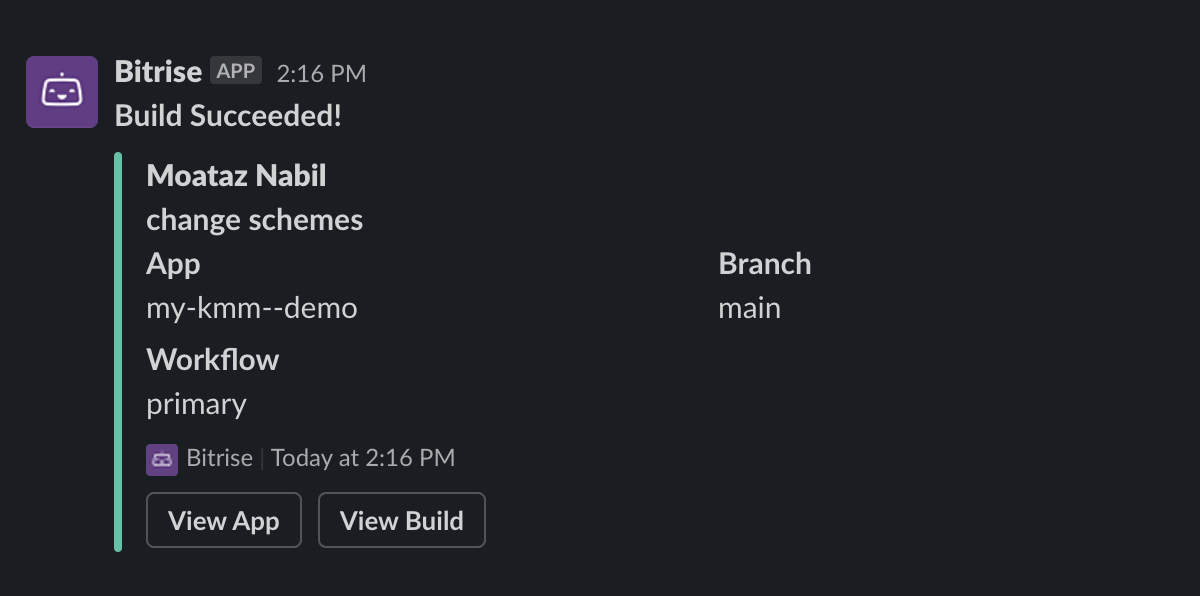This screenshot has width=1200, height=596.
Task: Click the APP badge beside Bitrise
Action: coord(236,71)
